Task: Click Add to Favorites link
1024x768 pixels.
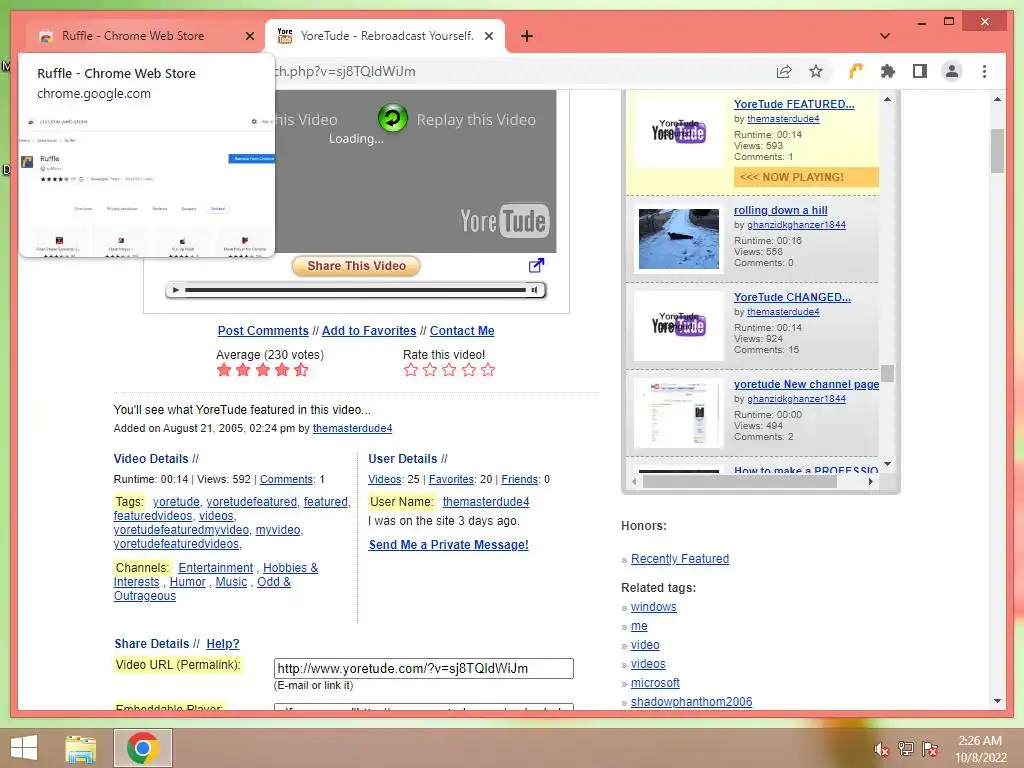Action: [369, 330]
